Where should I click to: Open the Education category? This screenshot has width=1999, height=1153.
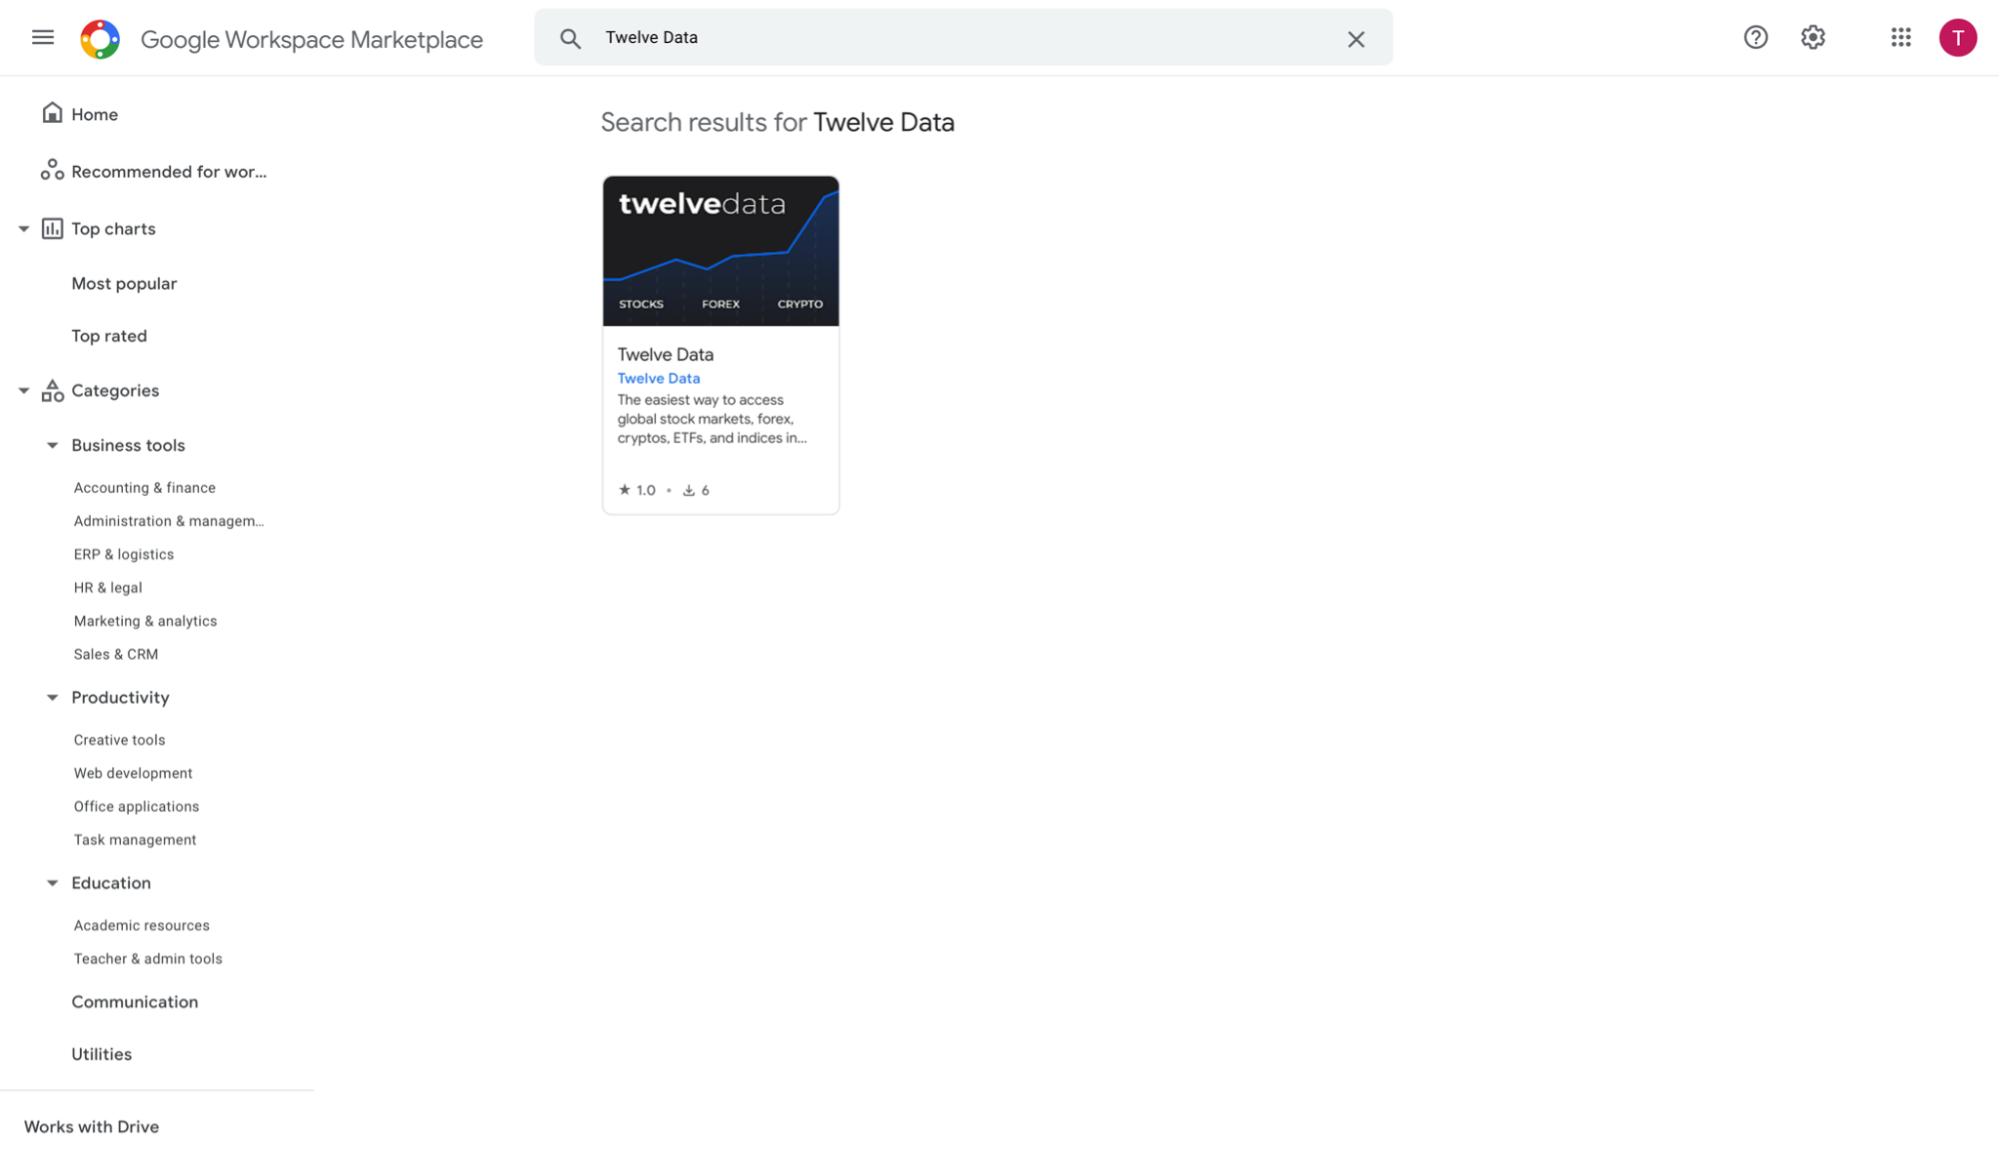pyautogui.click(x=110, y=883)
